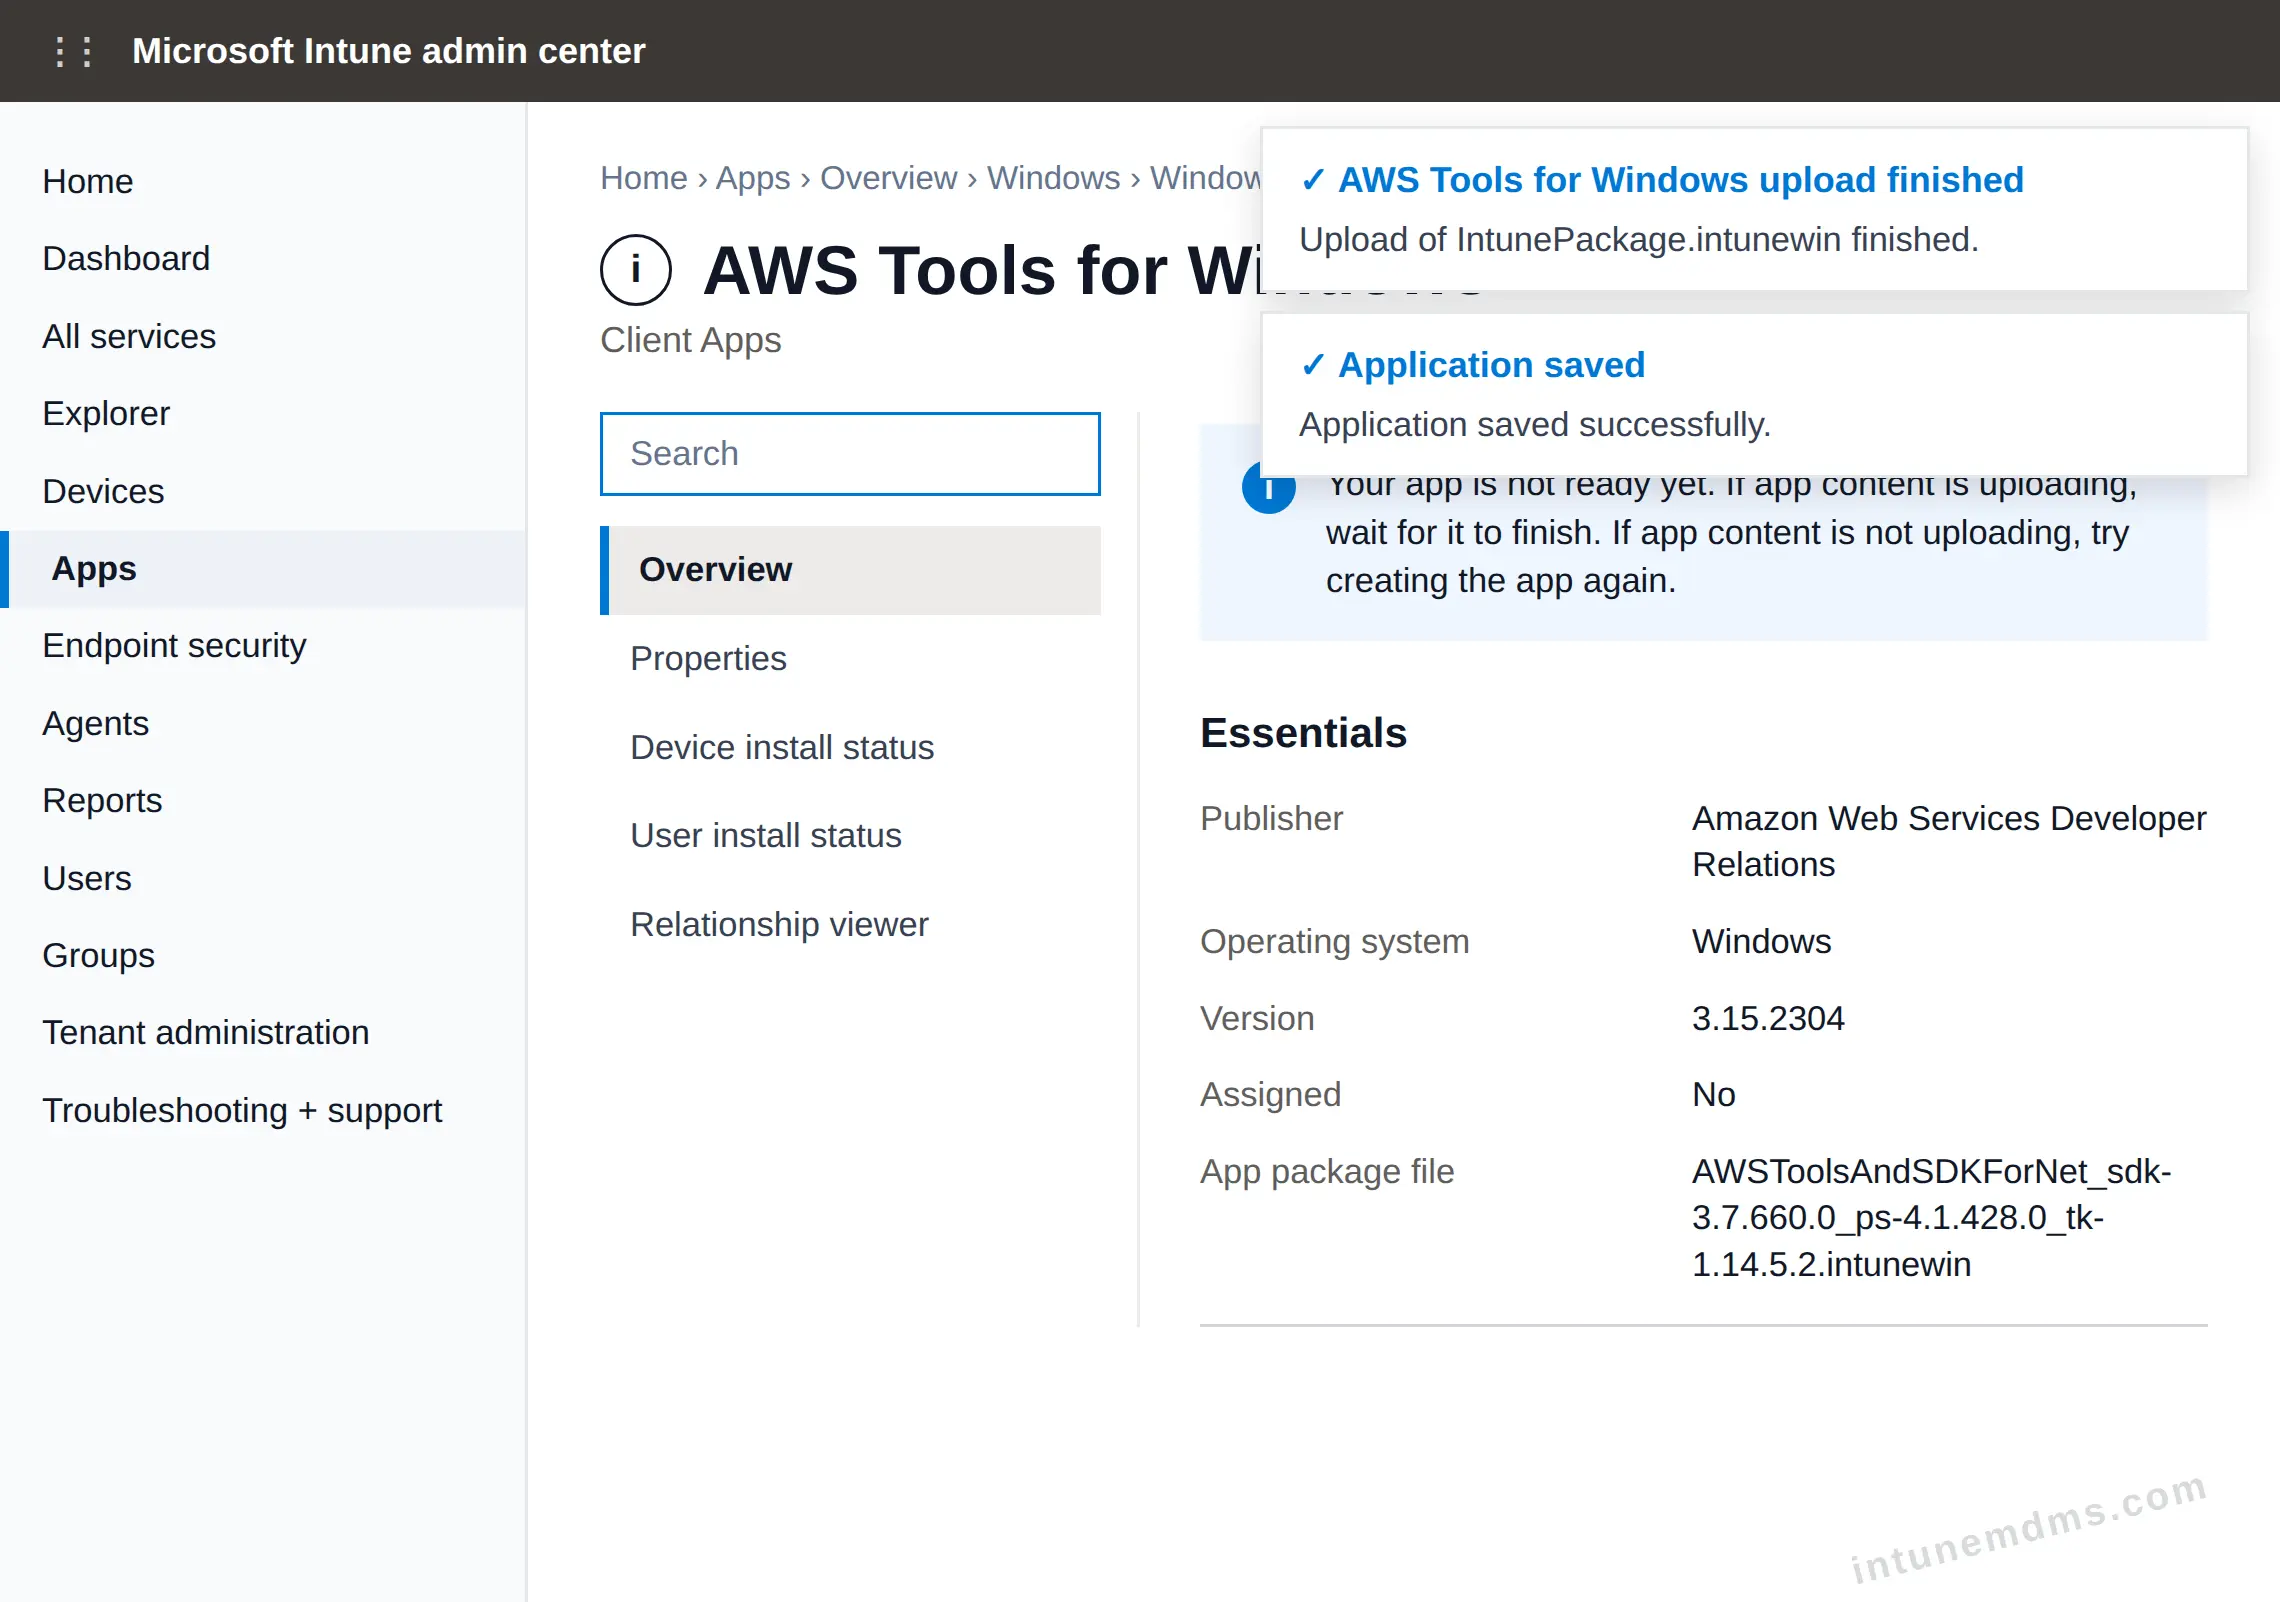Follow the Home breadcrumb link
The width and height of the screenshot is (2280, 1602).
pyautogui.click(x=644, y=178)
